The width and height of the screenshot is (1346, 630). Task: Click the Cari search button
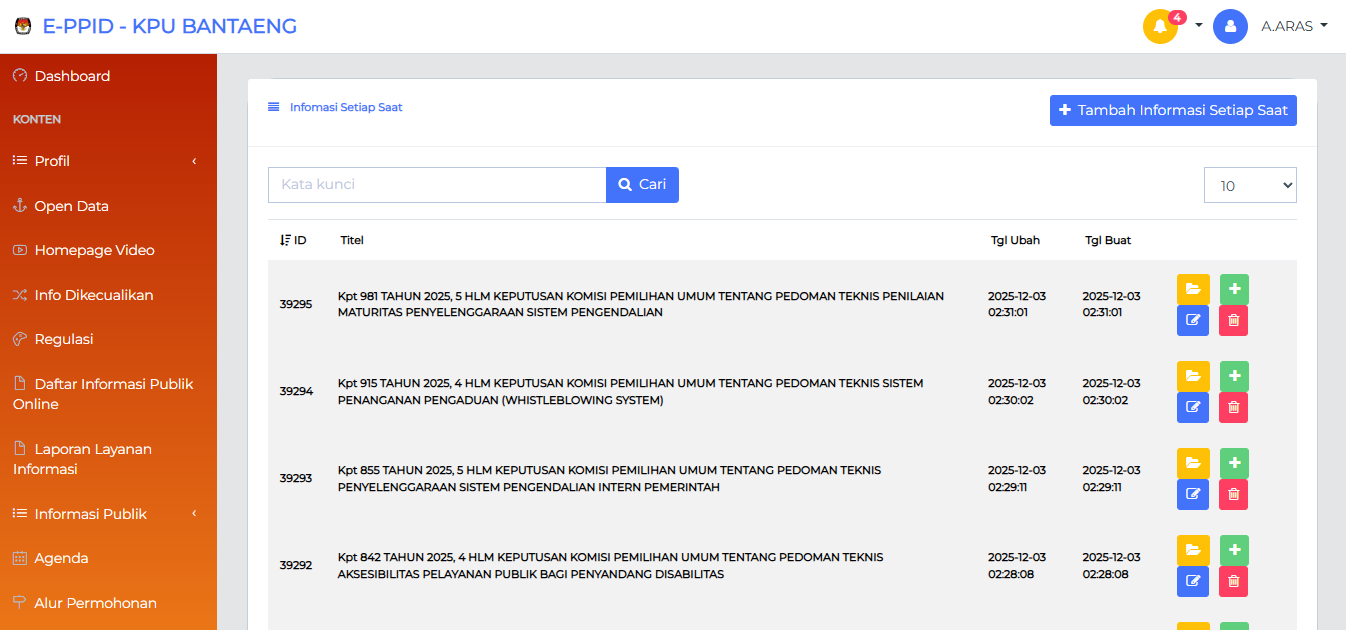point(642,185)
